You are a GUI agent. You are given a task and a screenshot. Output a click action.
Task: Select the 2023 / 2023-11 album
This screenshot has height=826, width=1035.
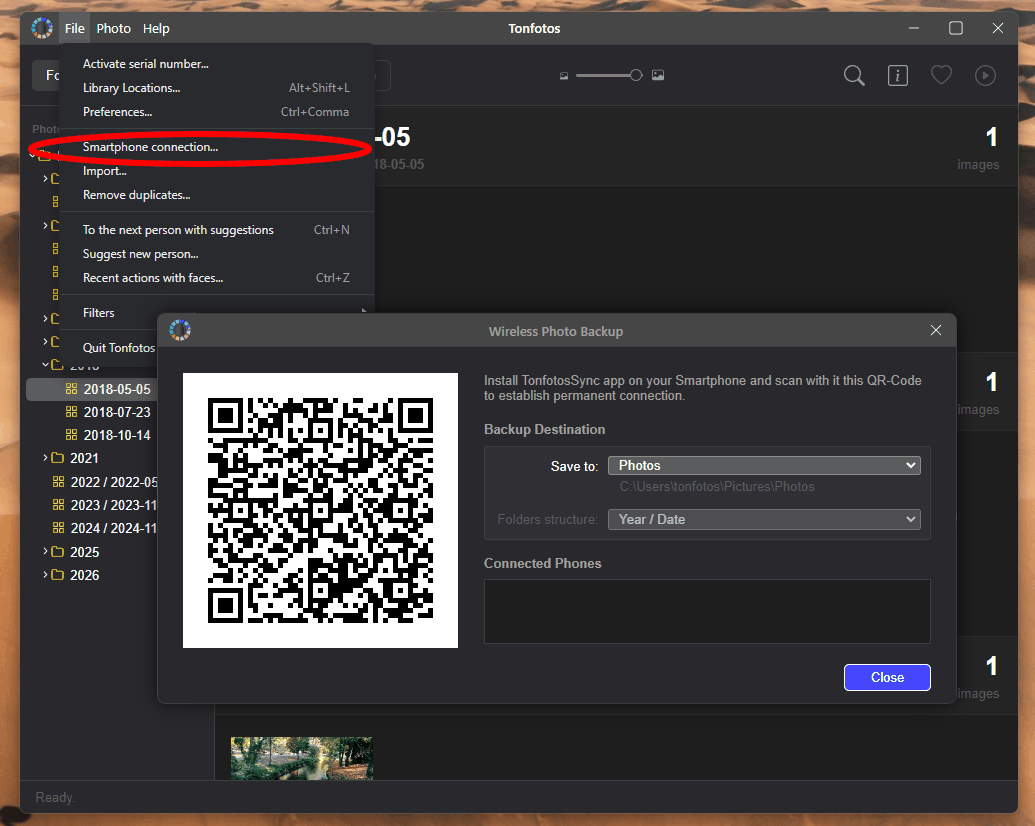(x=114, y=505)
